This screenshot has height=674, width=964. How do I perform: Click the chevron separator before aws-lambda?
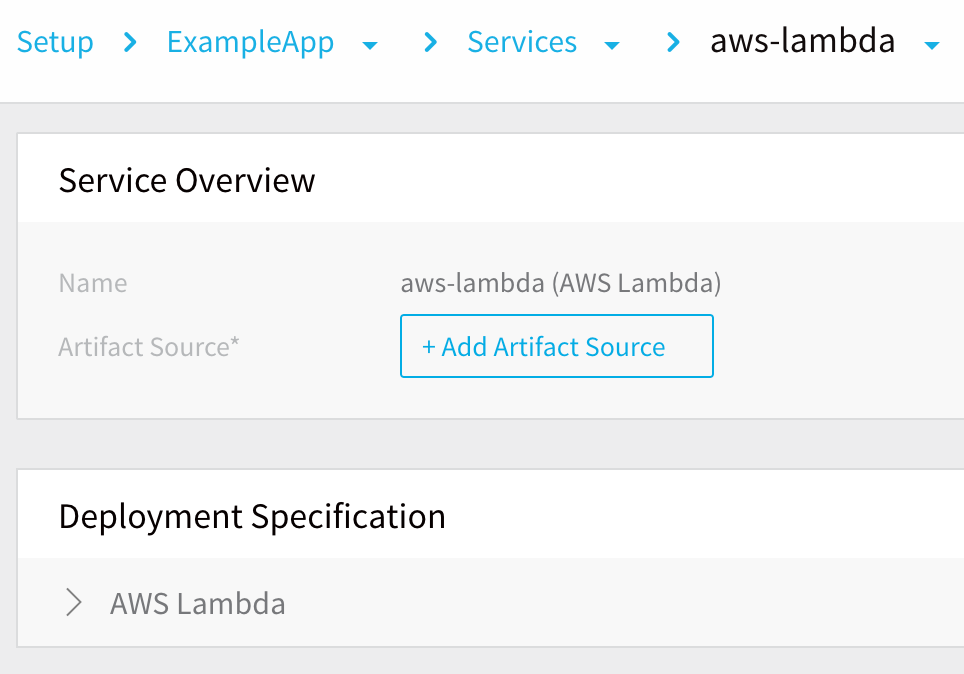673,42
